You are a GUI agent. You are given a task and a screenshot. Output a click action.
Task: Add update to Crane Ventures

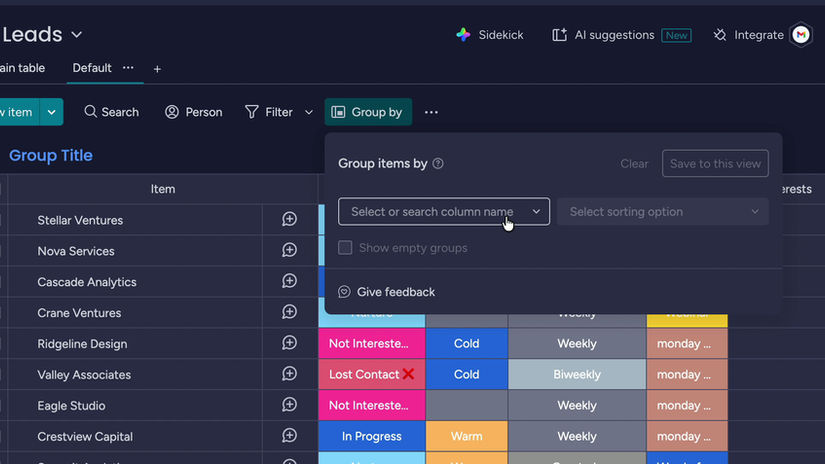[289, 312]
